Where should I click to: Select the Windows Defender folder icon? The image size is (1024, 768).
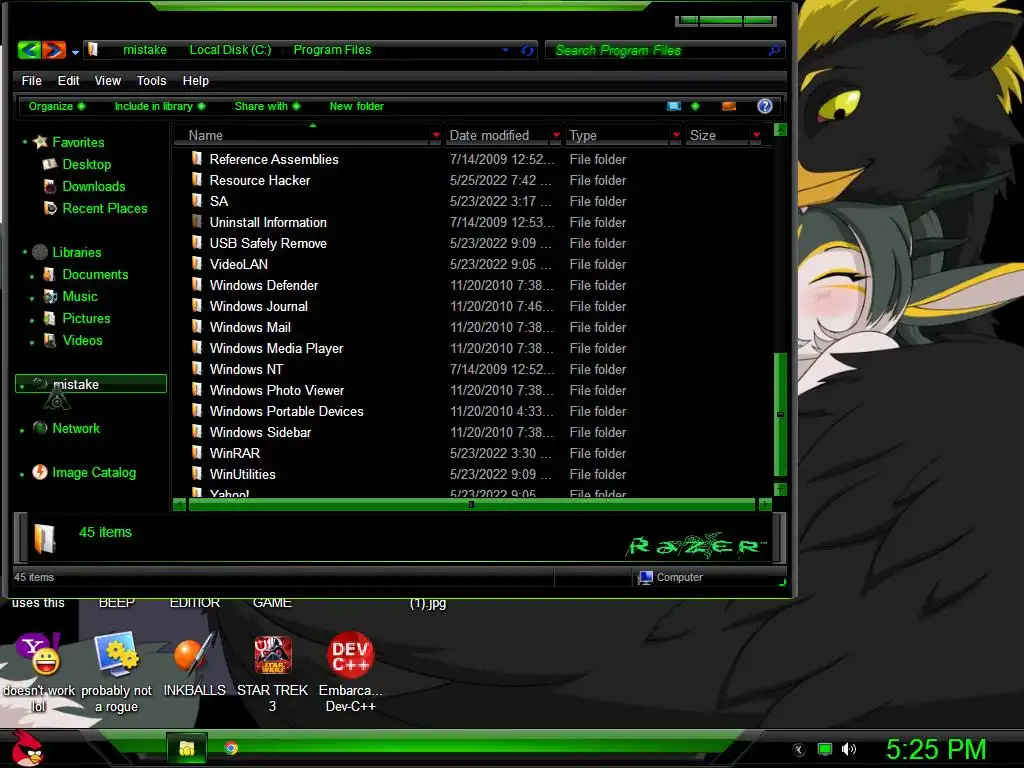coord(197,285)
